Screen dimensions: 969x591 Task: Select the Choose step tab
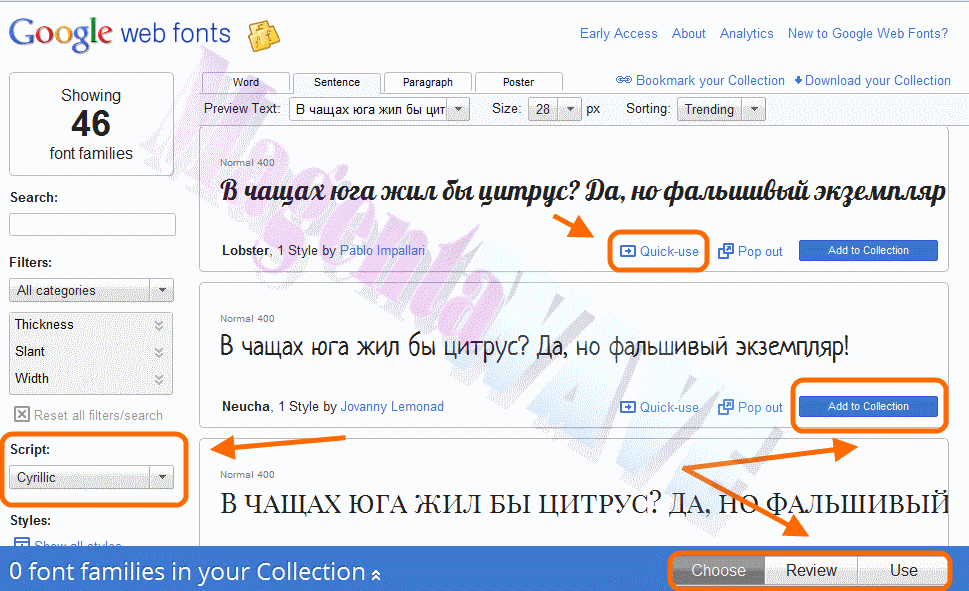pyautogui.click(x=719, y=570)
